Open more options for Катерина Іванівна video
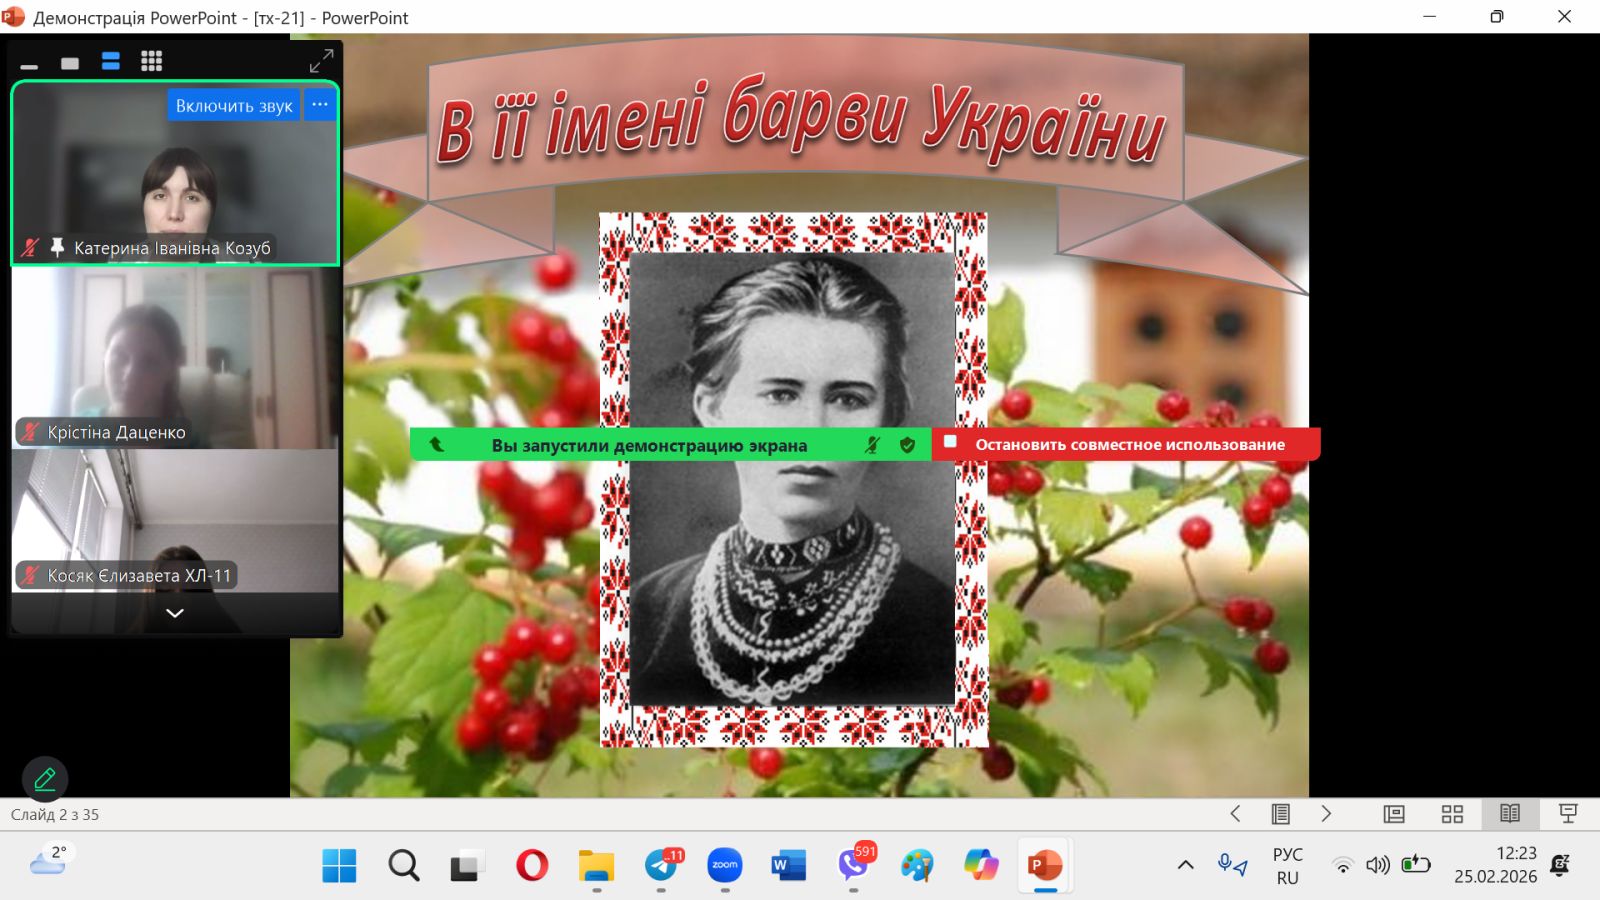The image size is (1600, 900). [x=320, y=105]
